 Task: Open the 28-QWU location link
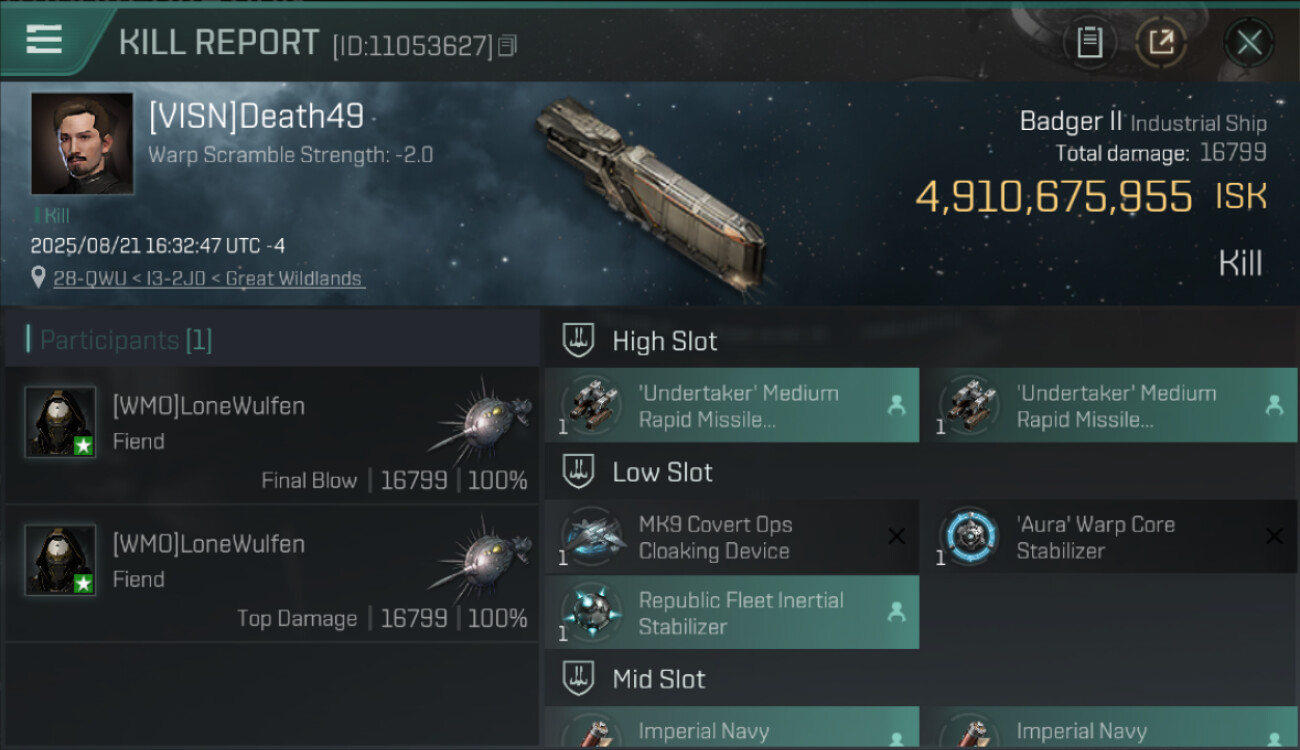(x=208, y=279)
